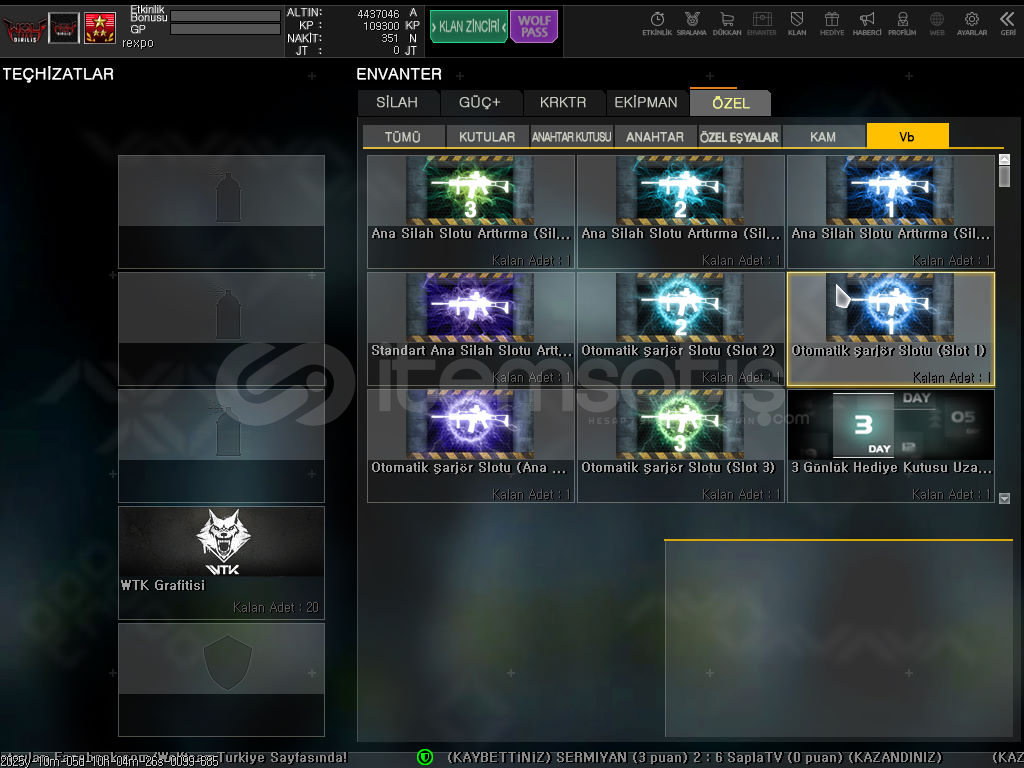1024x768 pixels.
Task: Click the GP progress bar
Action: pyautogui.click(x=225, y=29)
